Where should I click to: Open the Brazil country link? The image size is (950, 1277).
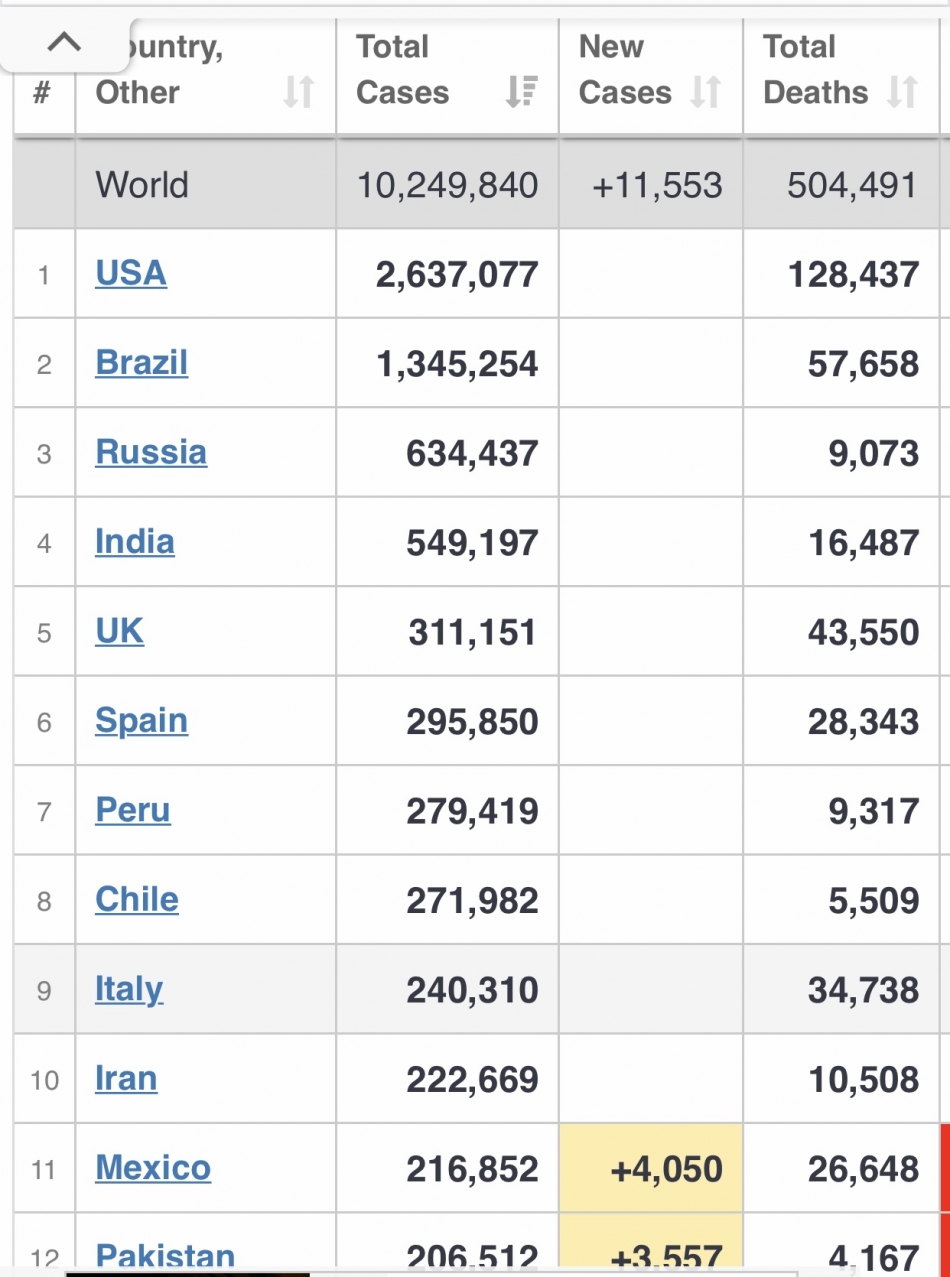[142, 362]
